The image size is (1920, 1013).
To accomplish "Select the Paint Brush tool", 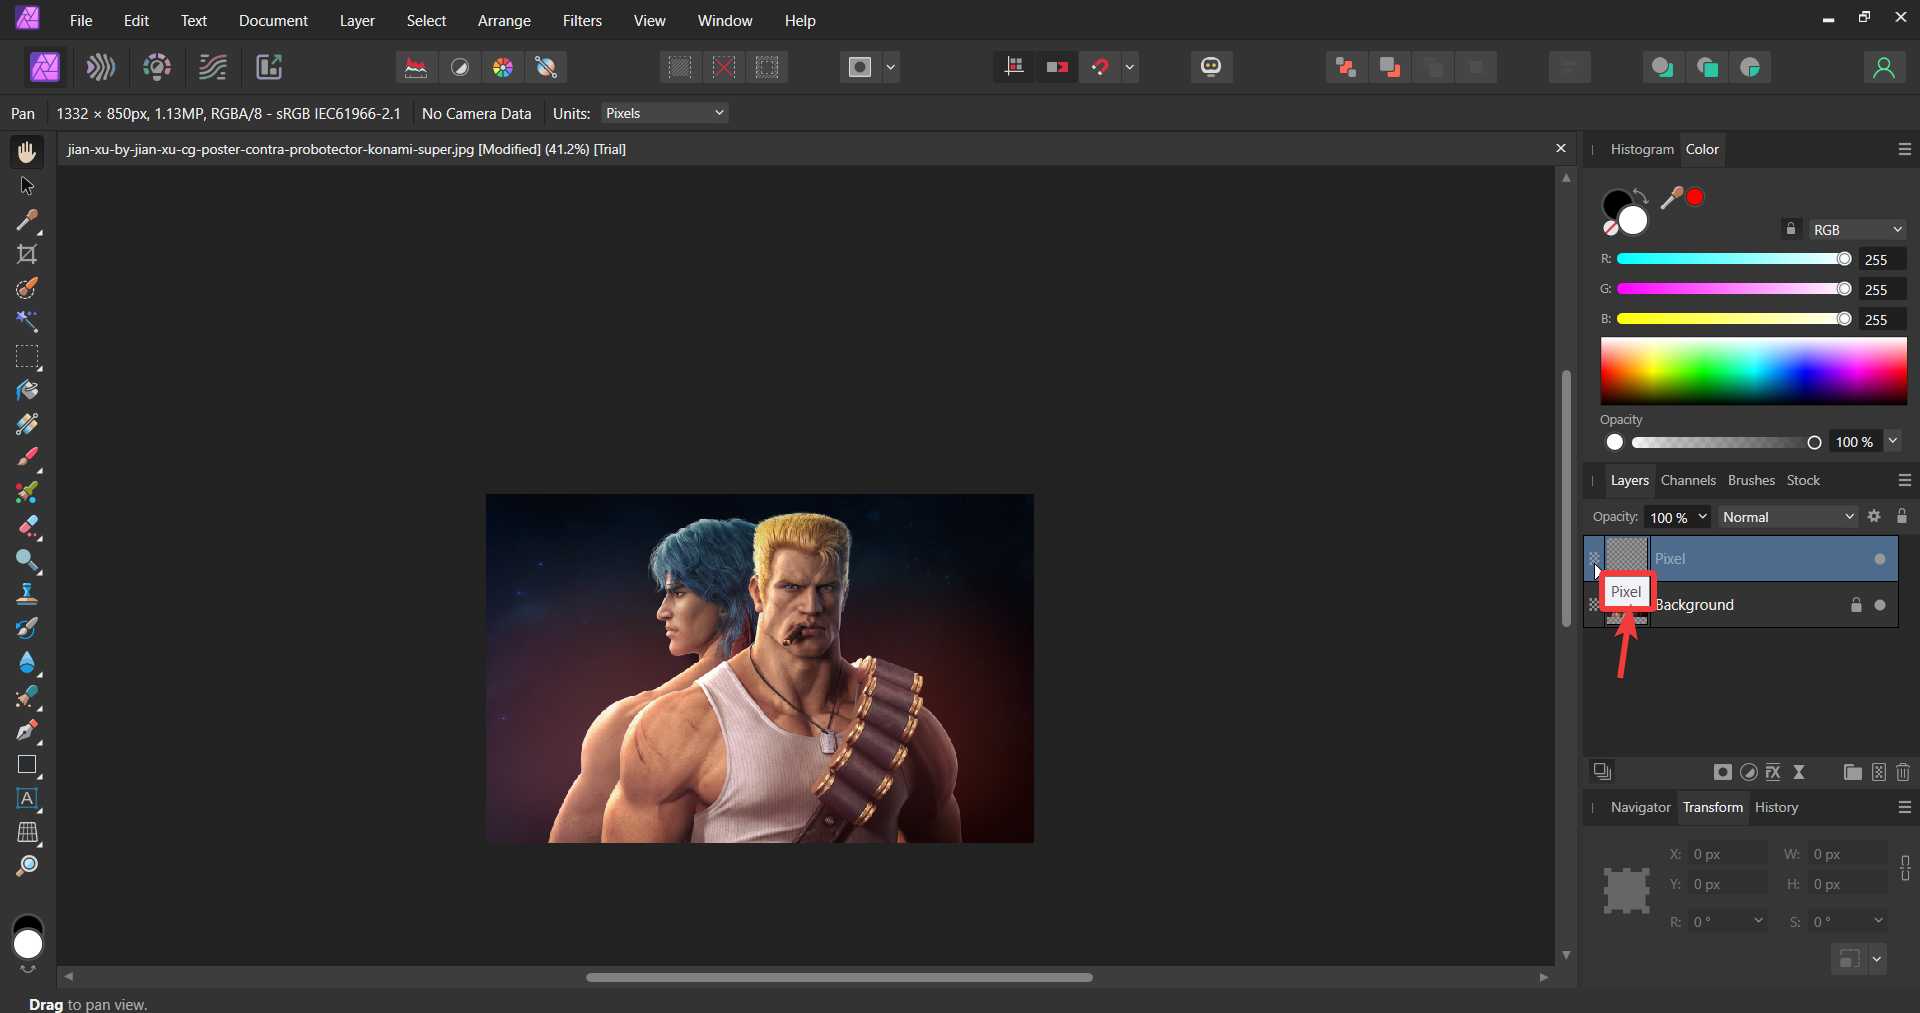I will [x=27, y=458].
